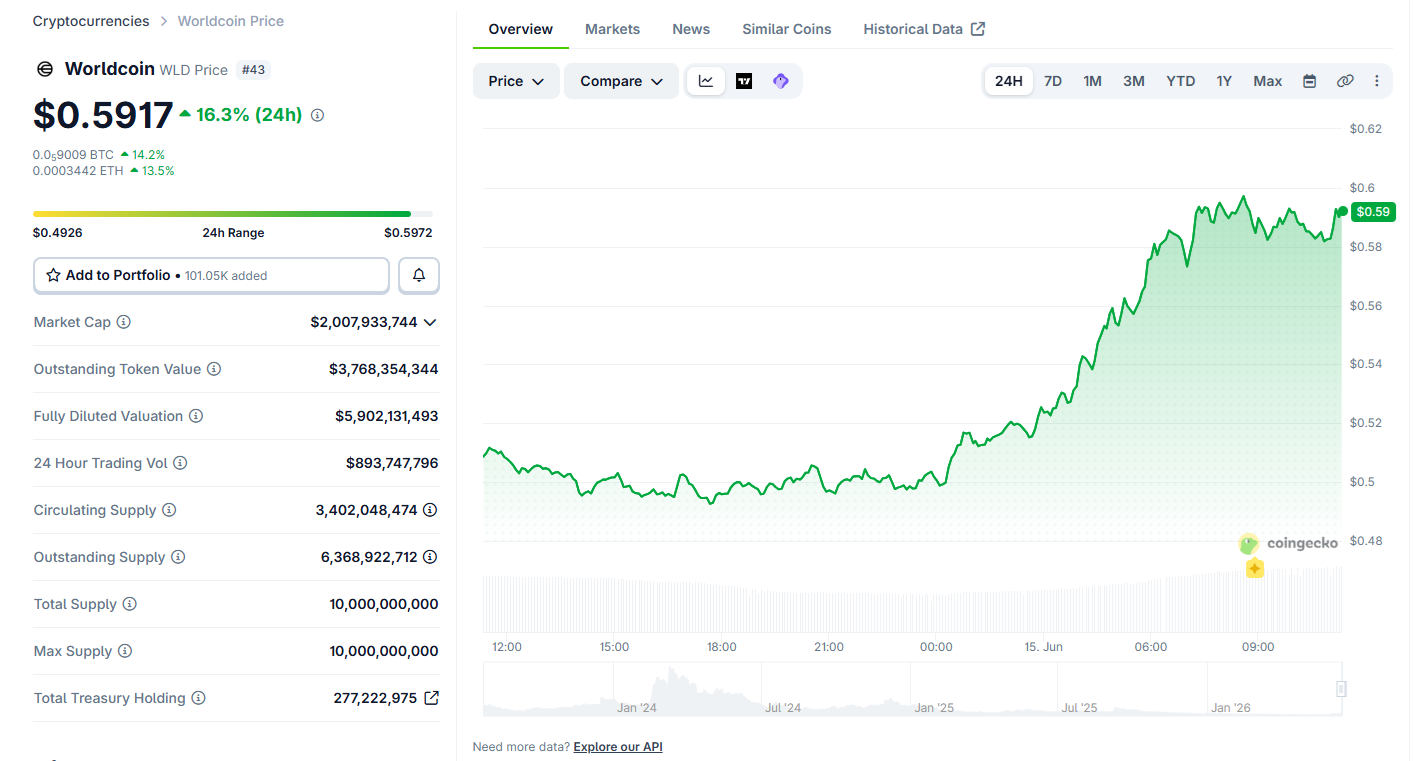This screenshot has width=1413, height=761.
Task: Select the 1Y time range
Action: 1224,81
